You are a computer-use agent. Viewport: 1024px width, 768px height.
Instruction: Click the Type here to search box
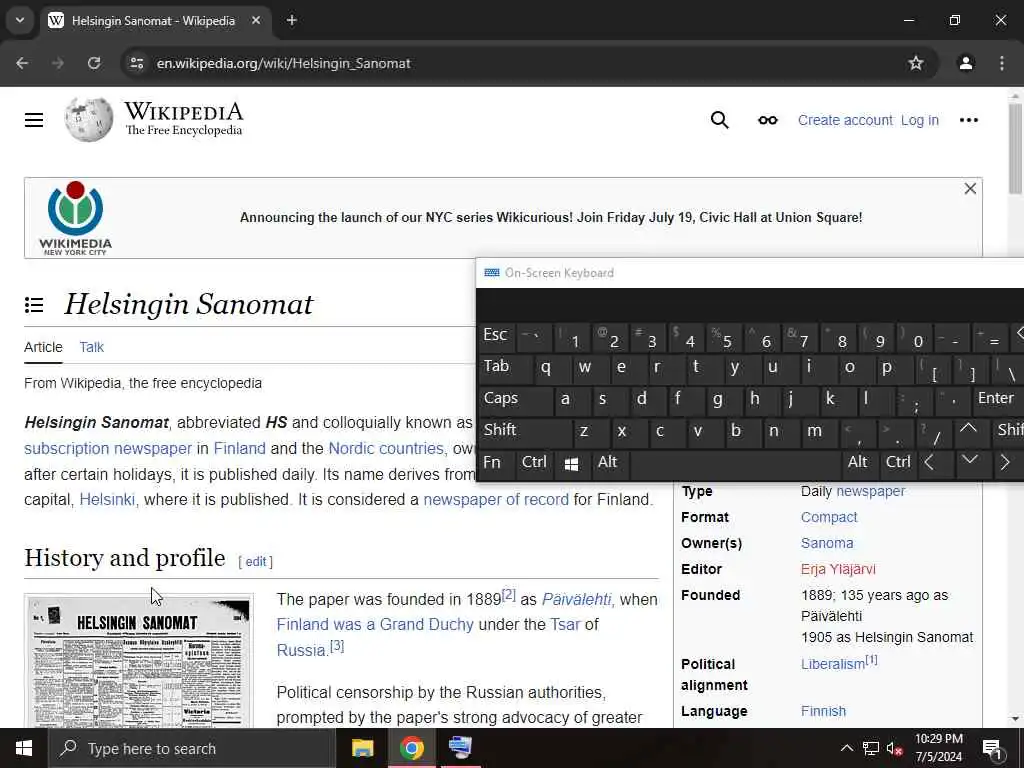point(192,748)
